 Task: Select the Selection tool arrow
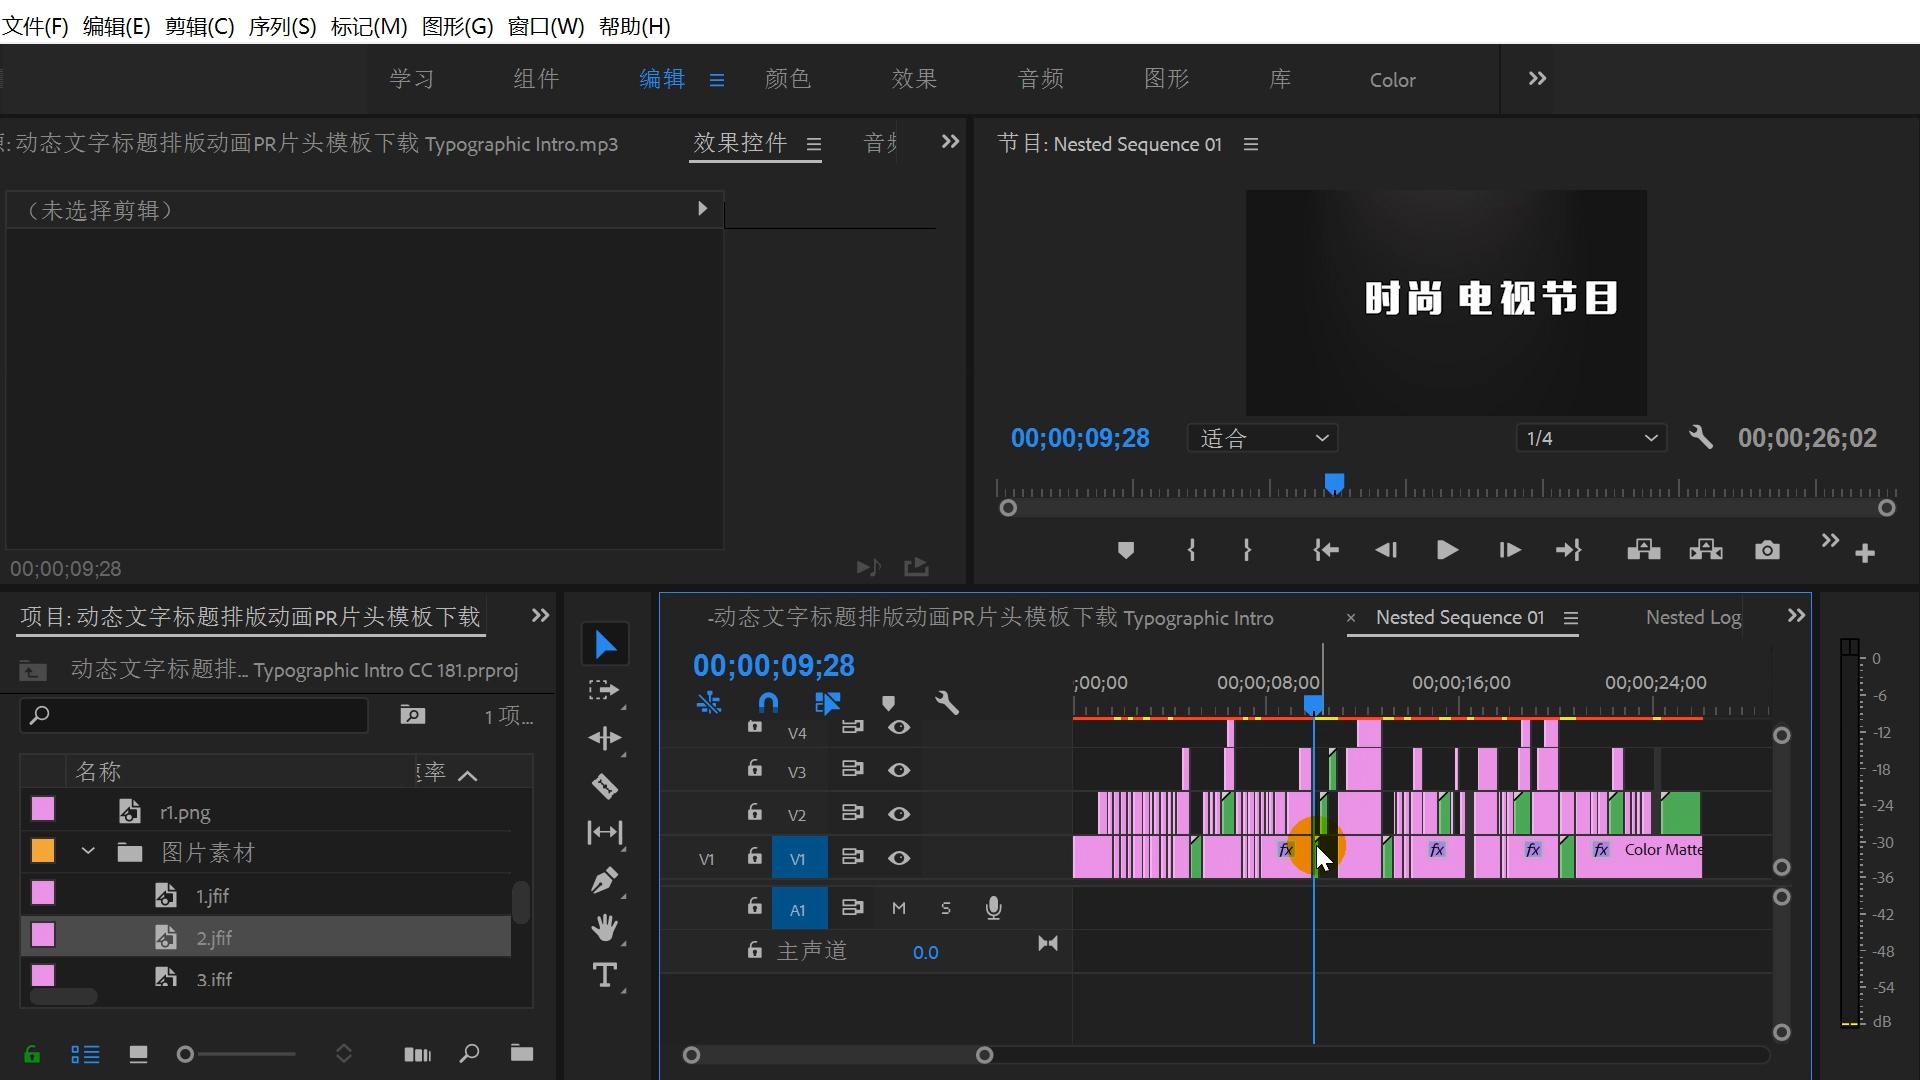[x=605, y=645]
